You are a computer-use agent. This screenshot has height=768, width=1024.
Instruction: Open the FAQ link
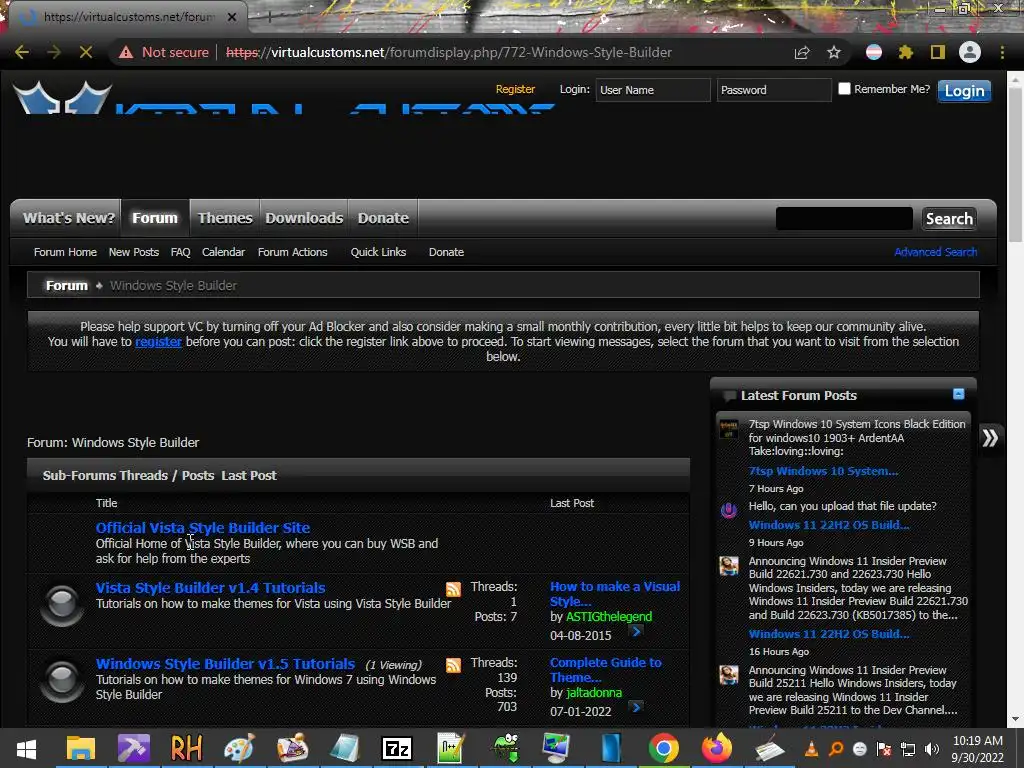click(180, 252)
